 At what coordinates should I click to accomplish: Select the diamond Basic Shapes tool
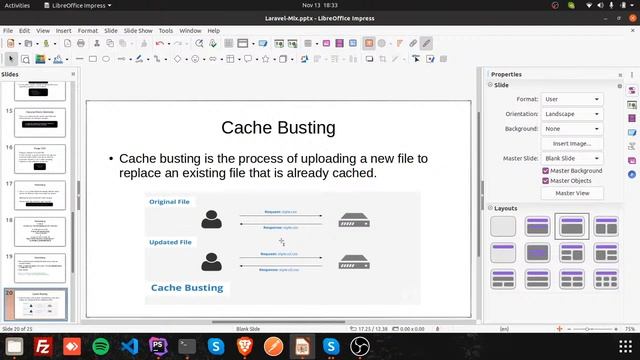[x=178, y=59]
